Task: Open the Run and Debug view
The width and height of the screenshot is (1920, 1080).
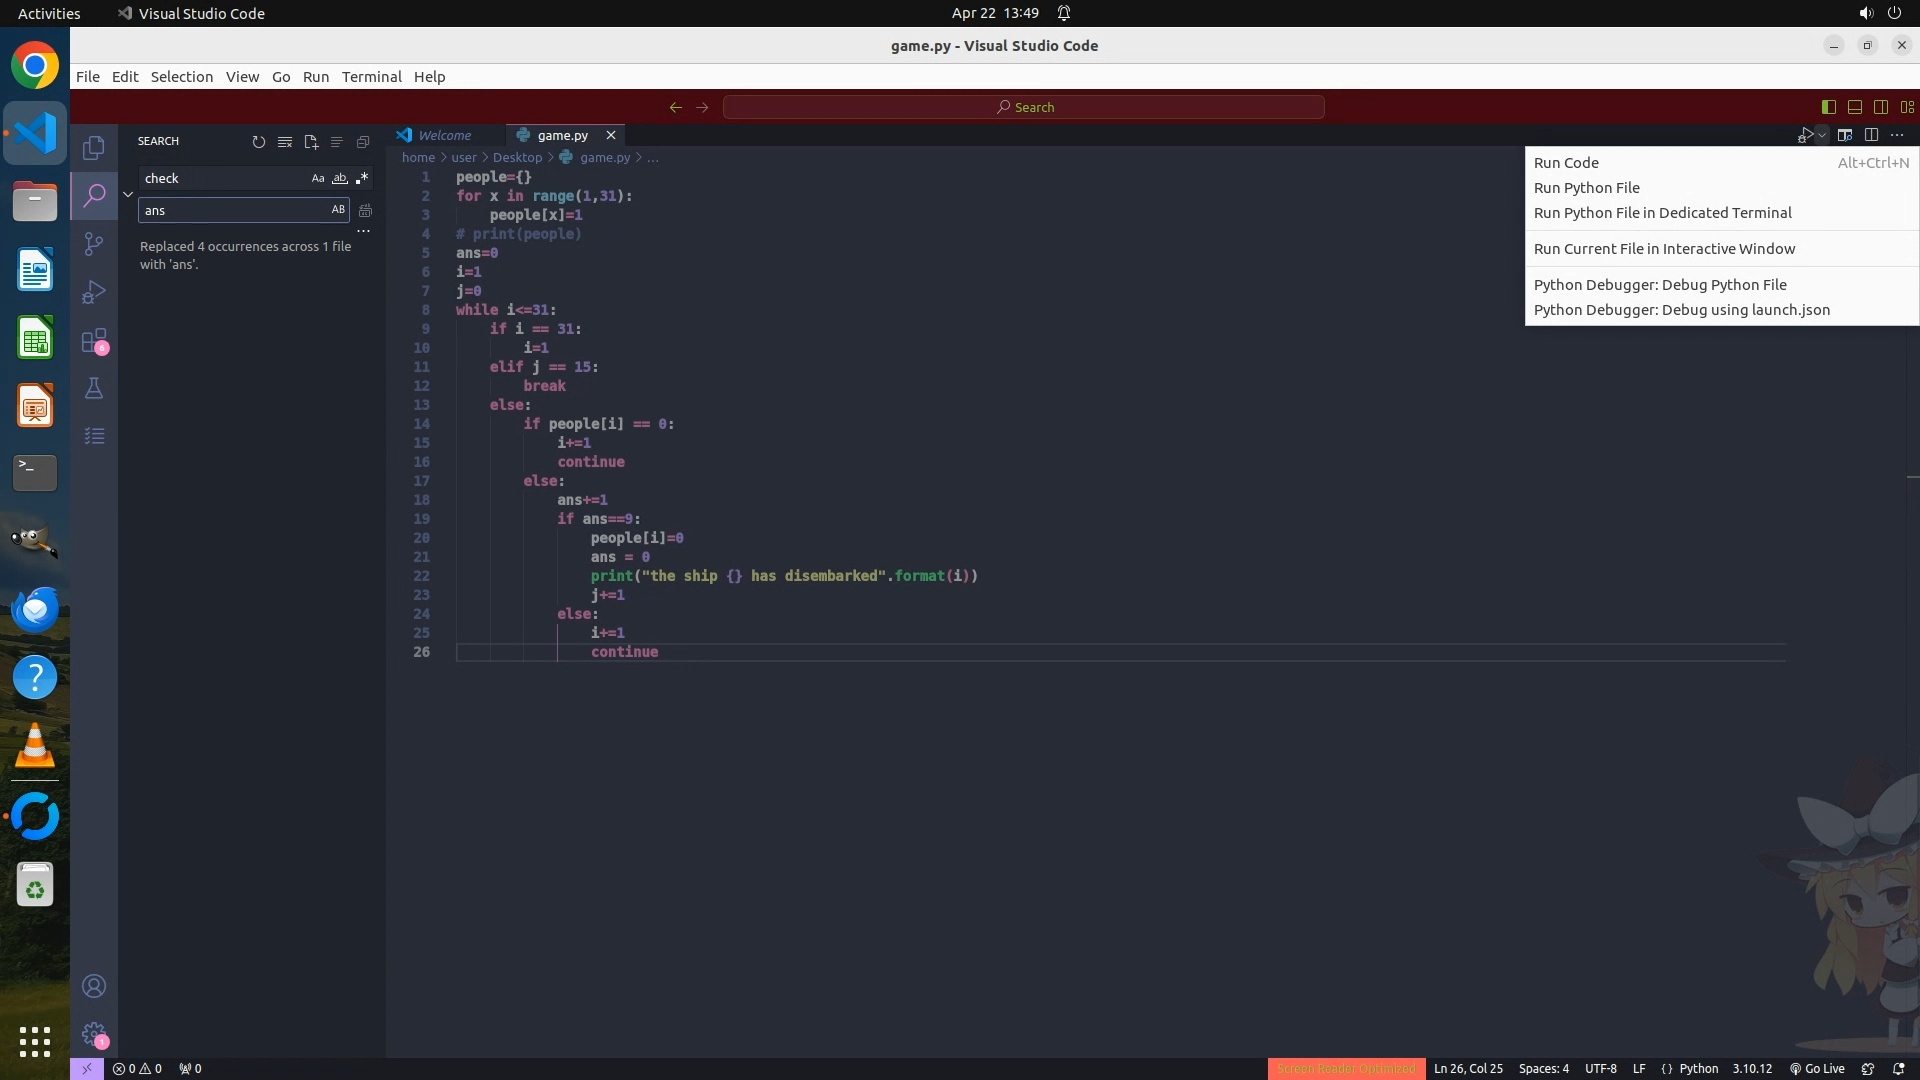Action: (94, 292)
